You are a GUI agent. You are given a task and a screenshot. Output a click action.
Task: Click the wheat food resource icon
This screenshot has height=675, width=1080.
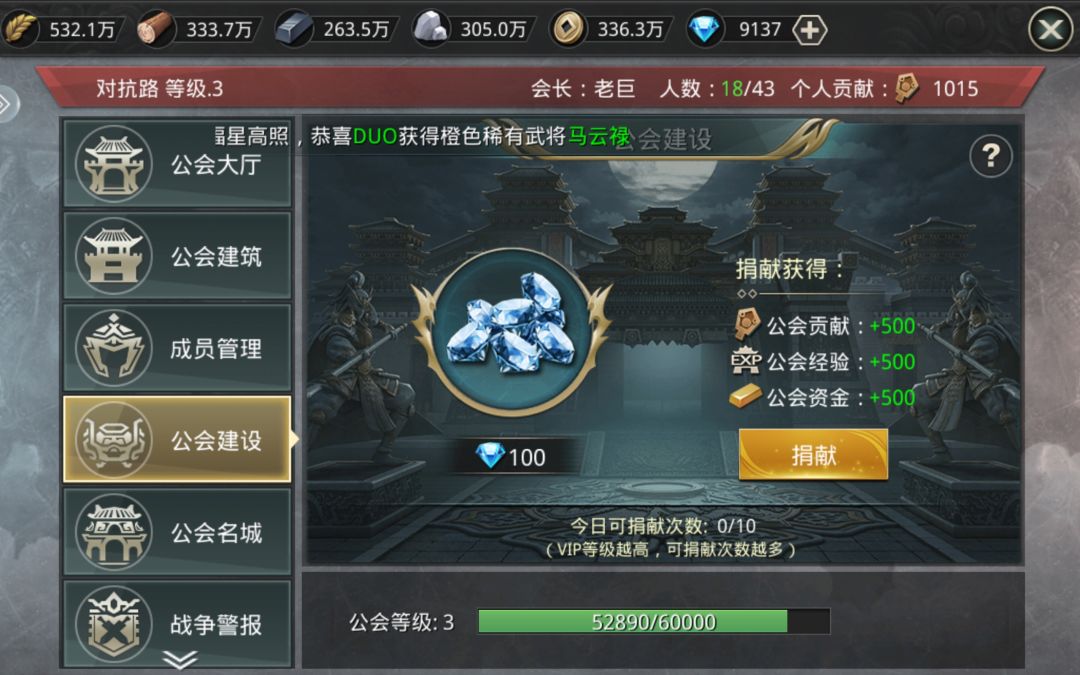21,29
